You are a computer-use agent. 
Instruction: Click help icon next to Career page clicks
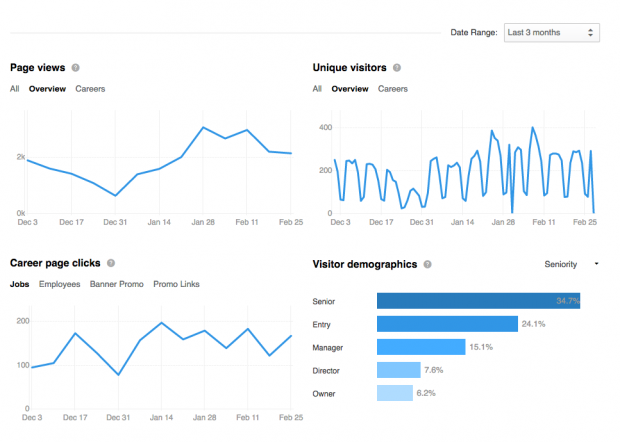point(111,264)
